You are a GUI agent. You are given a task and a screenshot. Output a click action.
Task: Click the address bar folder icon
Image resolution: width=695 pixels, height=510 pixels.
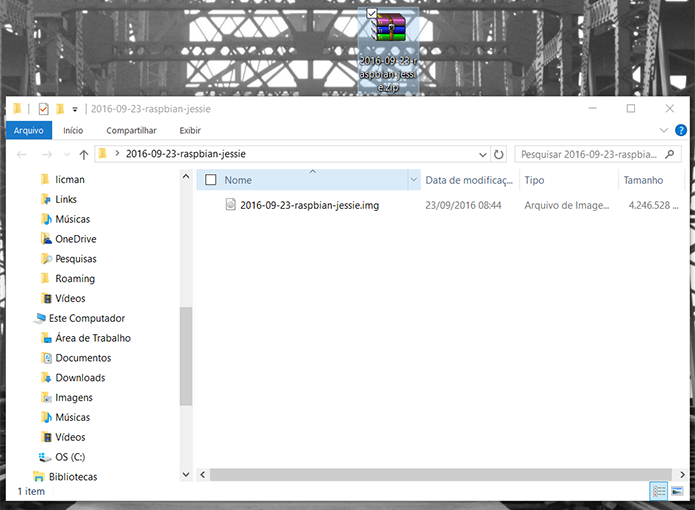click(103, 154)
